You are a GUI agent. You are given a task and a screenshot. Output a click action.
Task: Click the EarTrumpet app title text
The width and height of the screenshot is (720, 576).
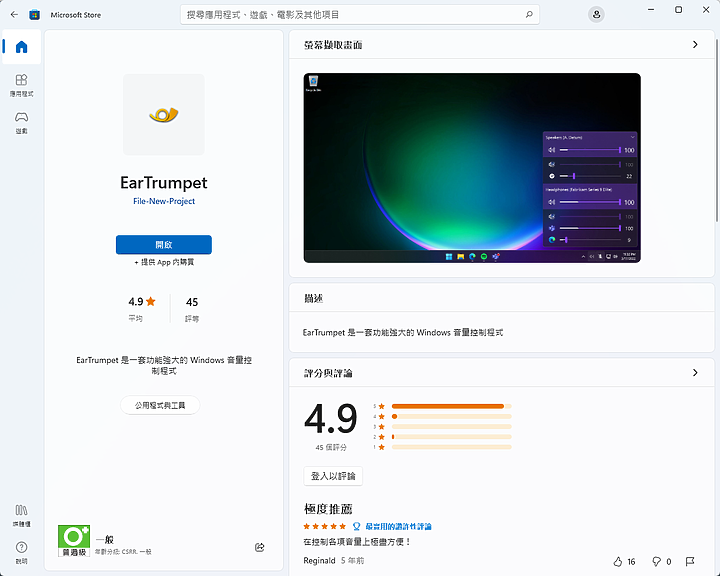[164, 182]
